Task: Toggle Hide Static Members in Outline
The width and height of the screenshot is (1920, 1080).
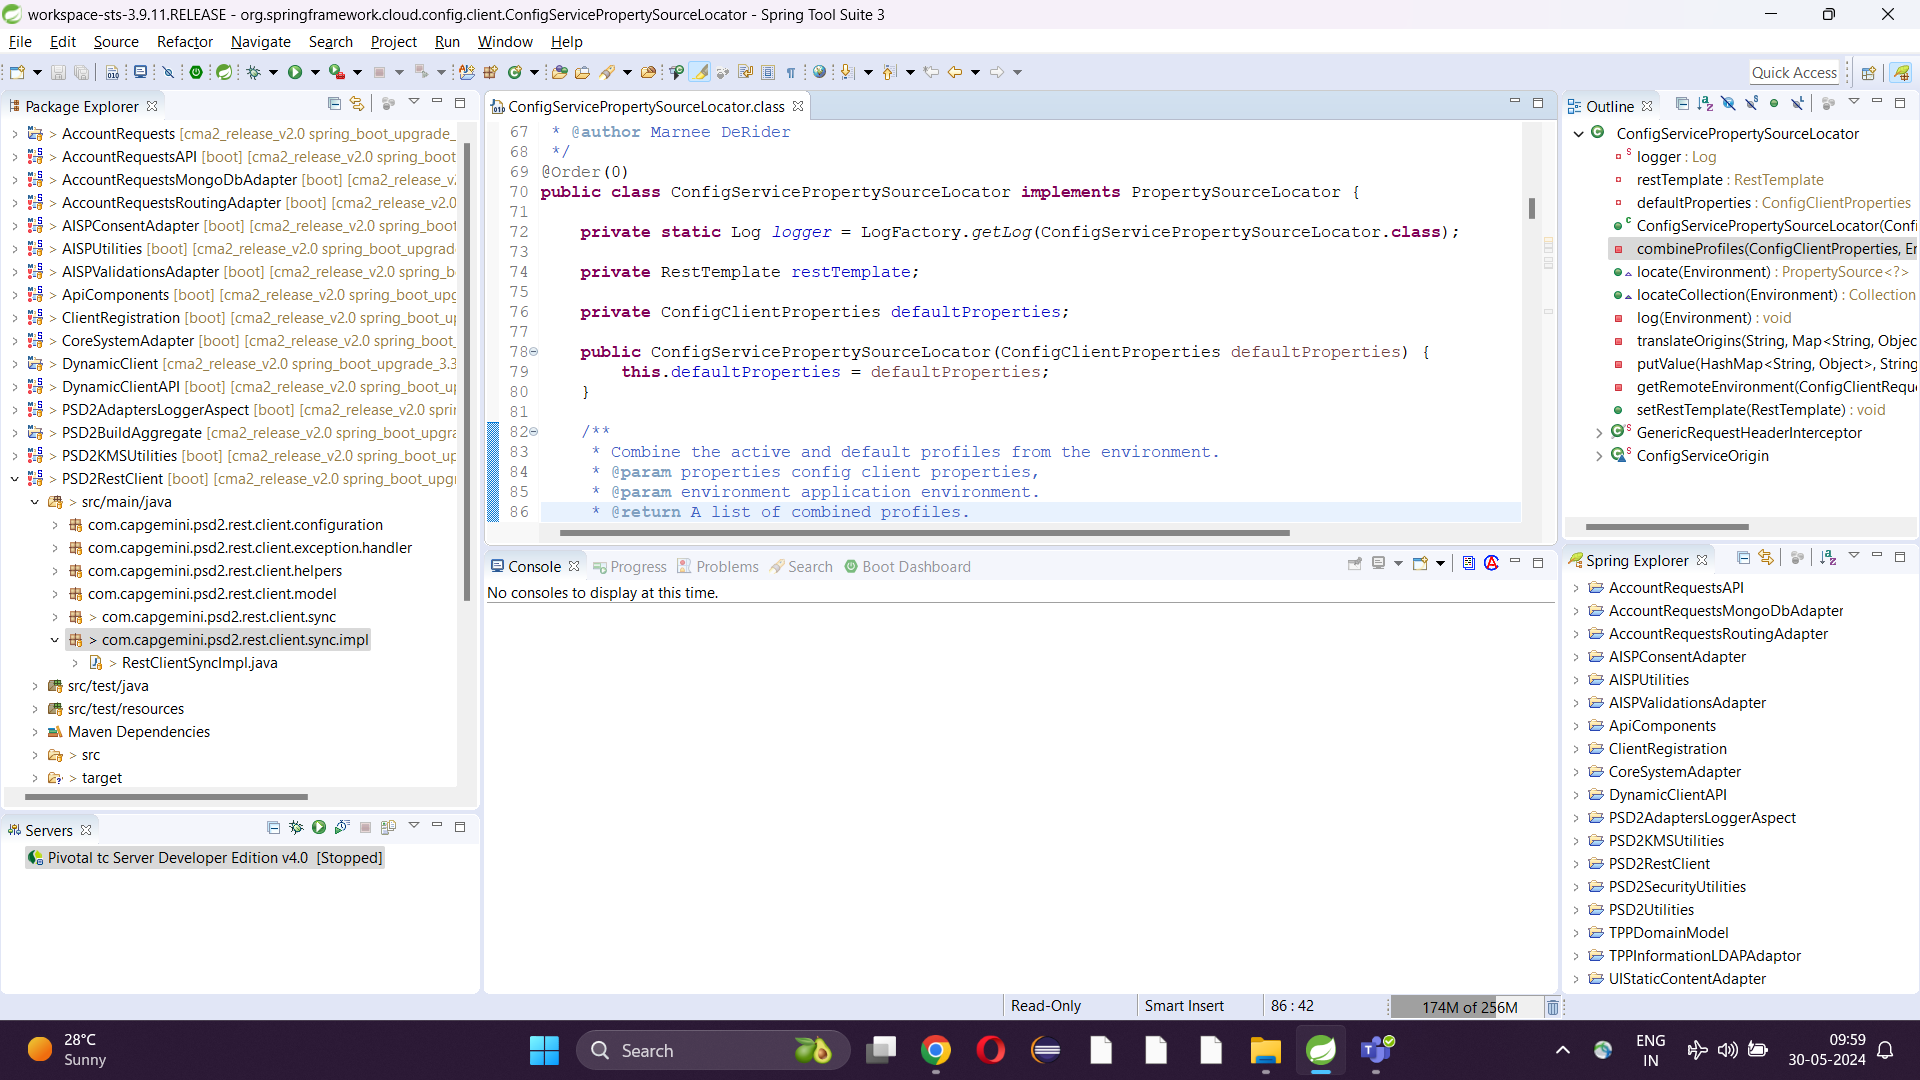Action: tap(1751, 104)
